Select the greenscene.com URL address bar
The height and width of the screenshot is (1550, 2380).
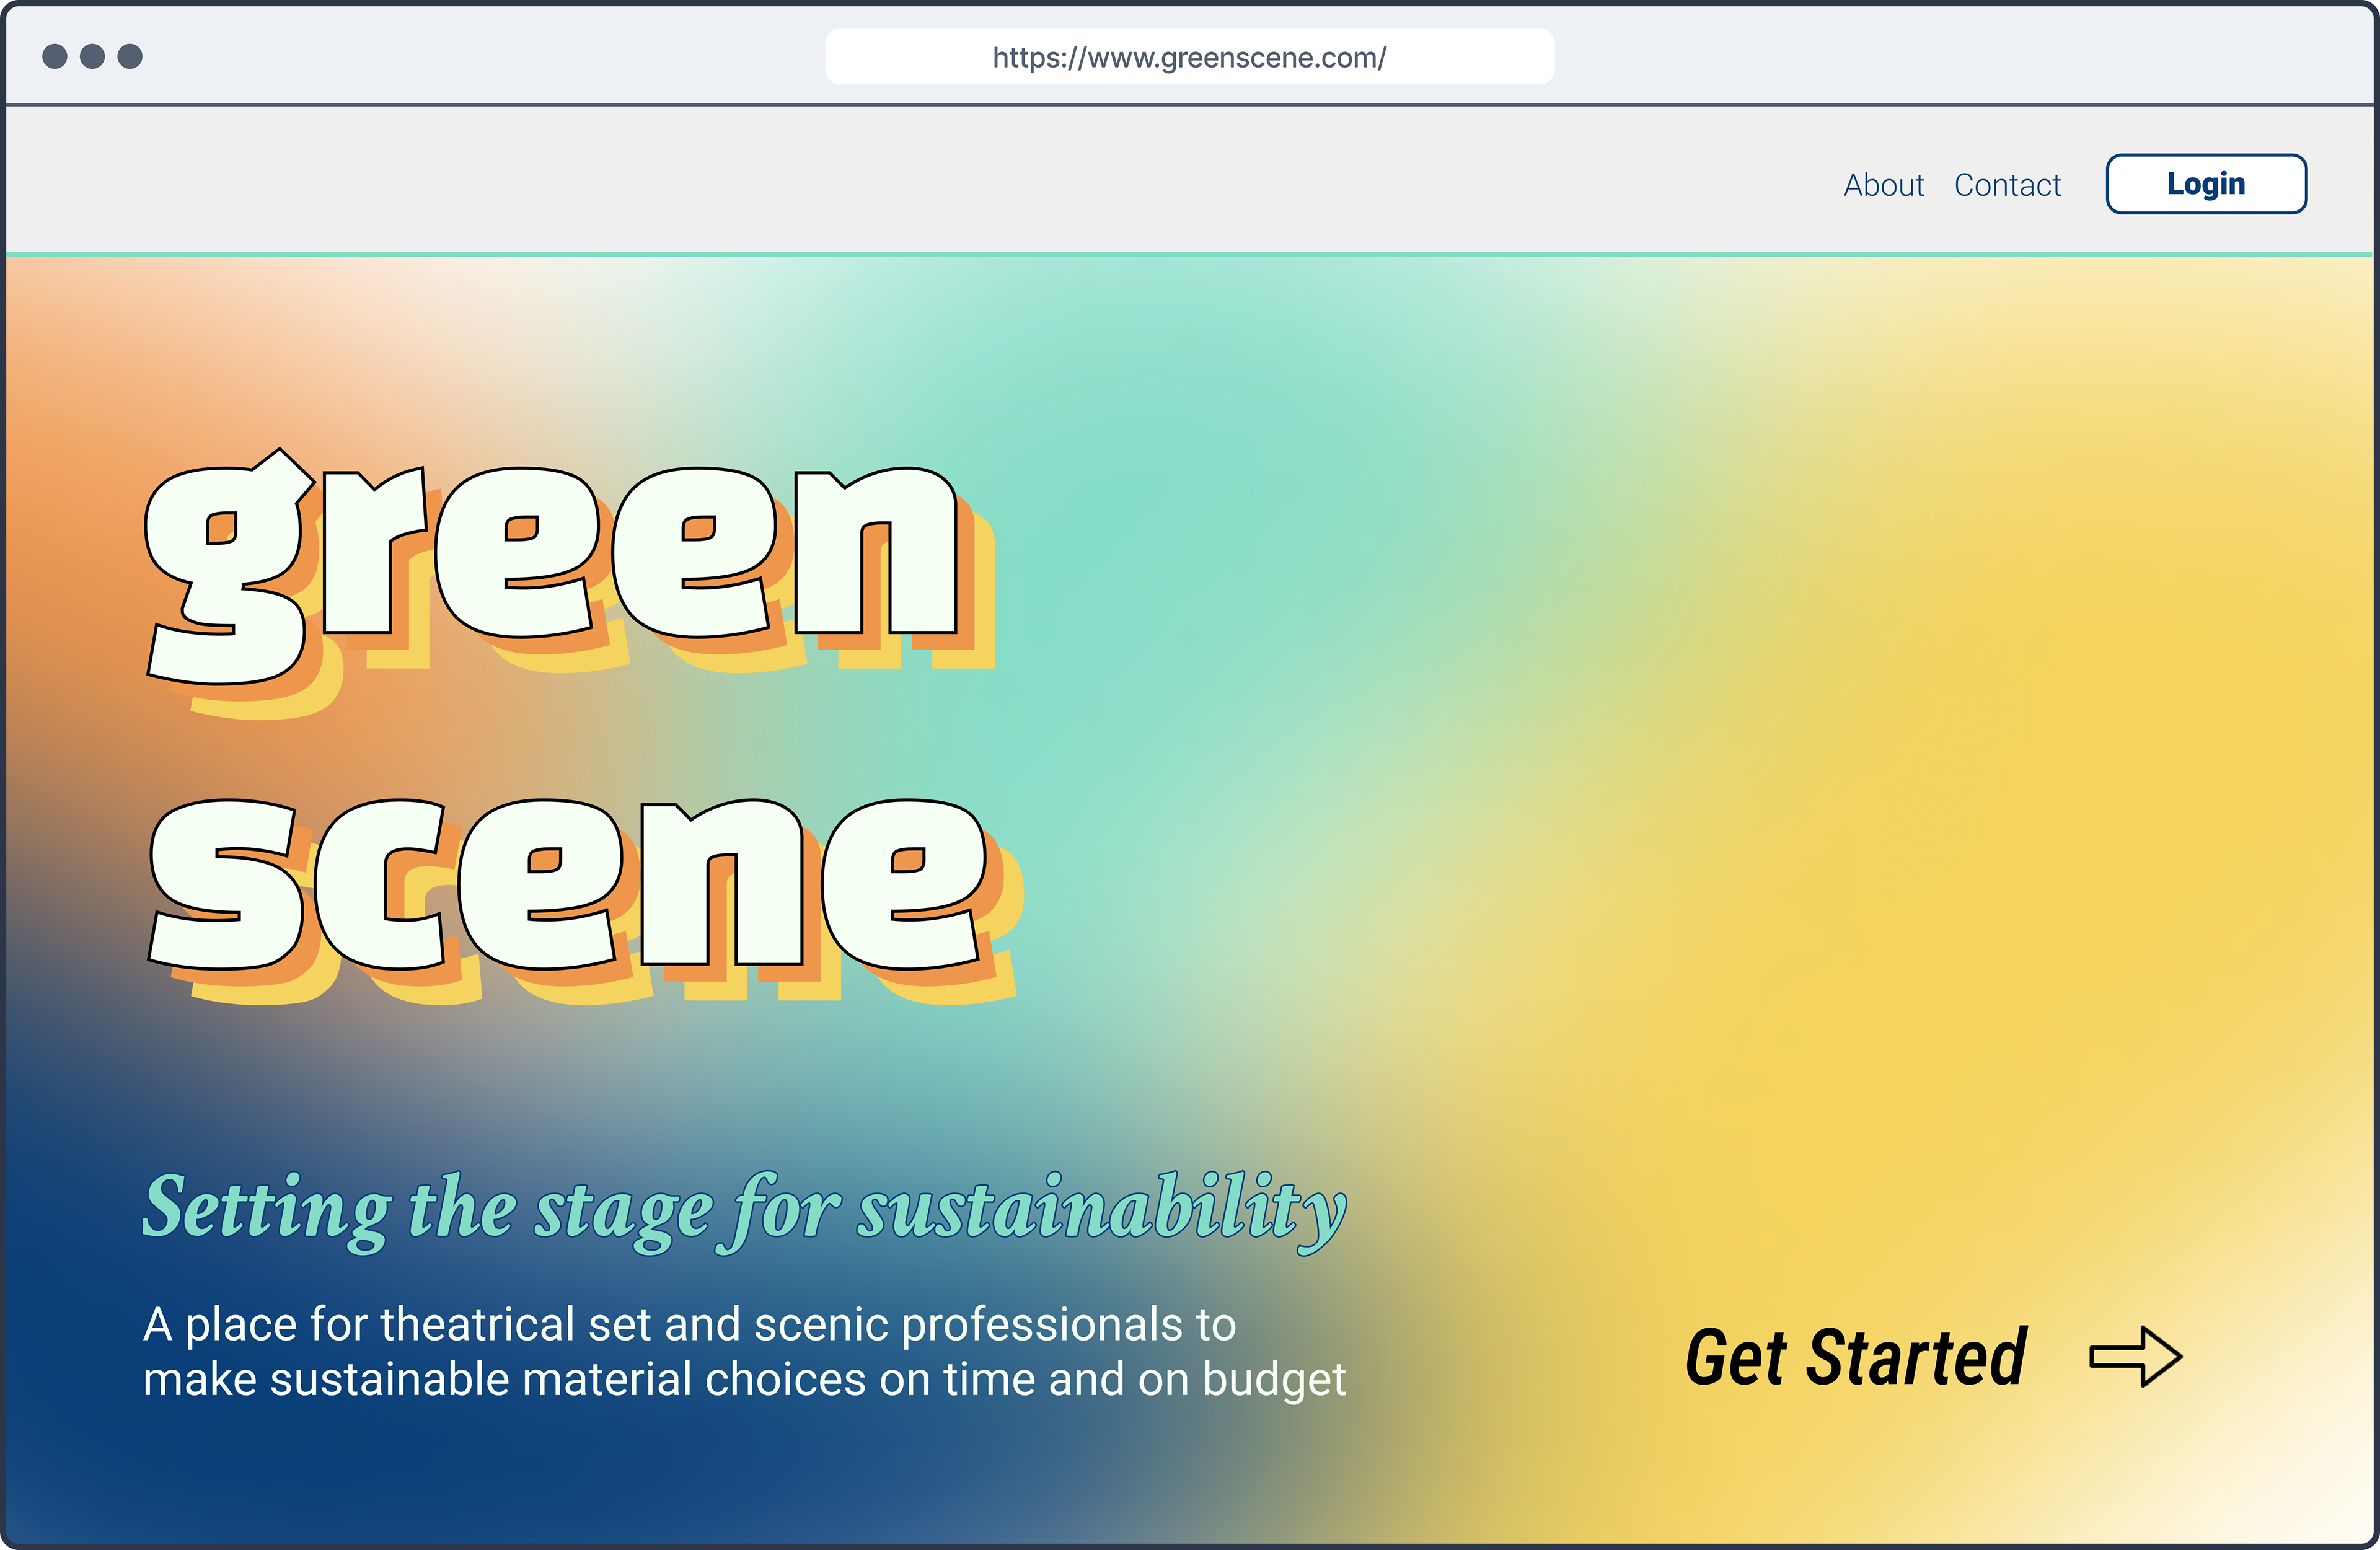(1189, 57)
